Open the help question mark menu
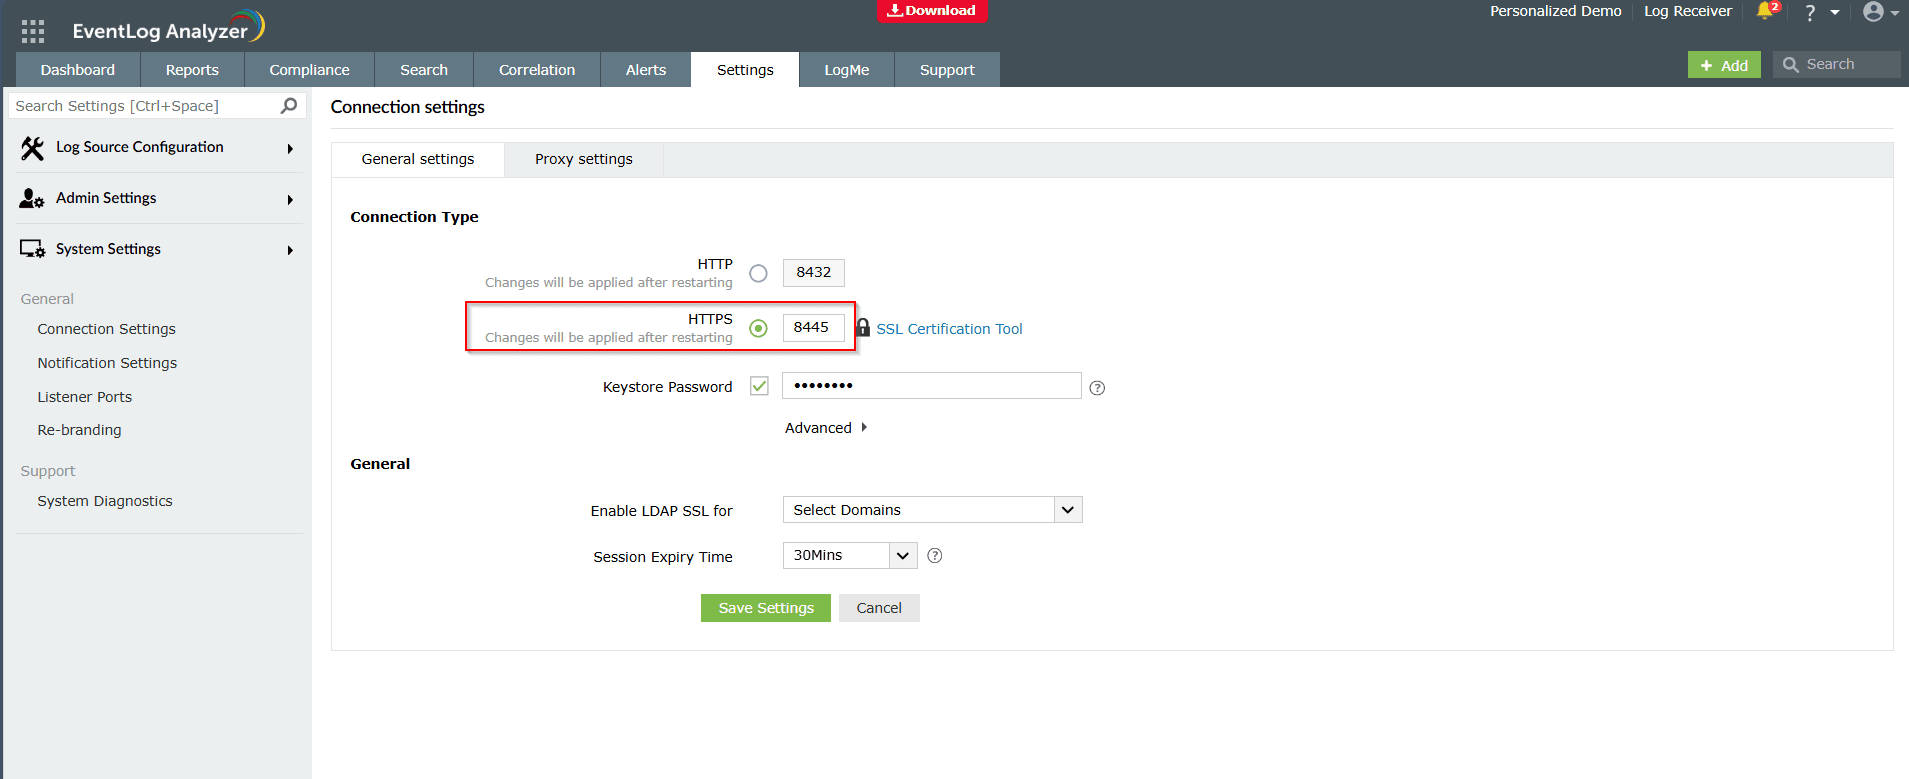This screenshot has height=779, width=1909. (1810, 12)
